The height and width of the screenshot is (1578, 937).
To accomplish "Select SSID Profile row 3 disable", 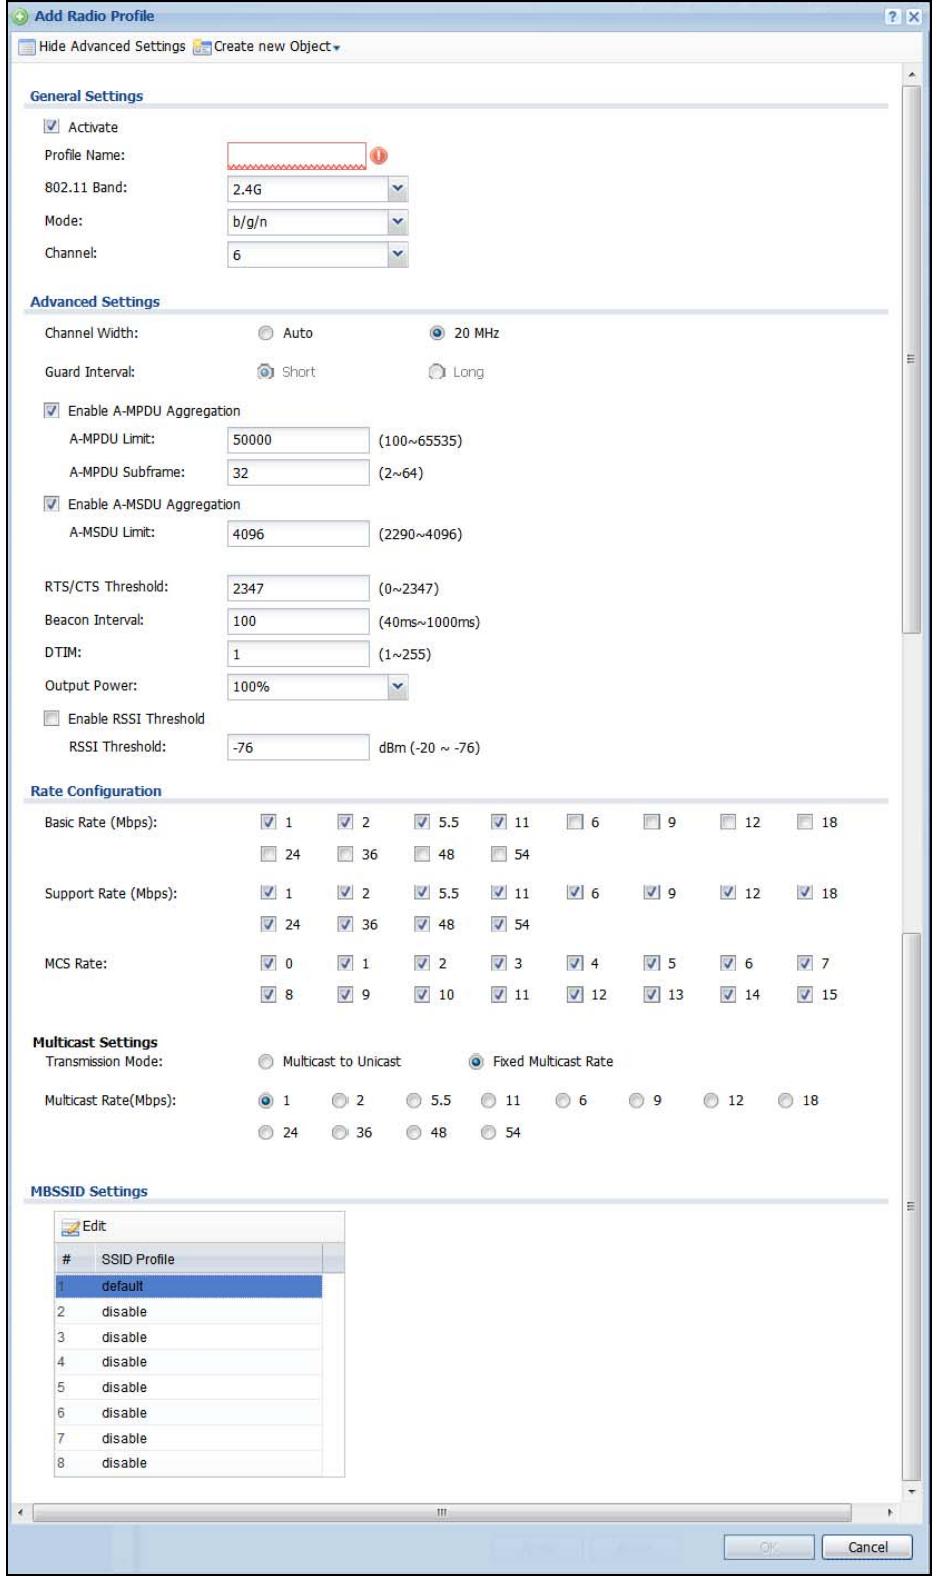I will tap(189, 1337).
